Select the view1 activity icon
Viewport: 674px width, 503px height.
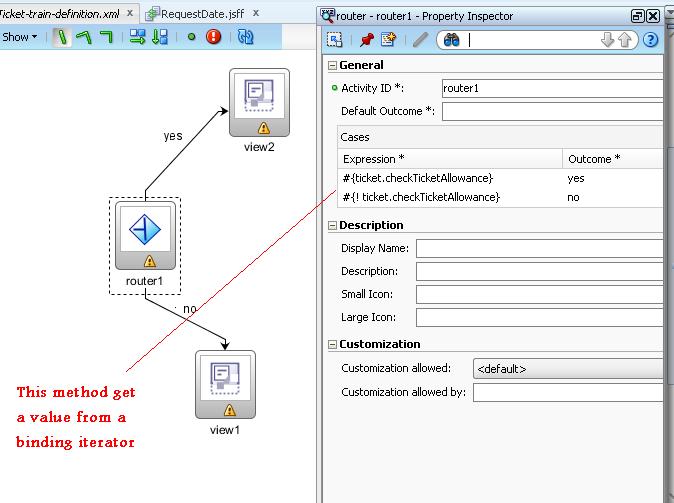pos(225,382)
